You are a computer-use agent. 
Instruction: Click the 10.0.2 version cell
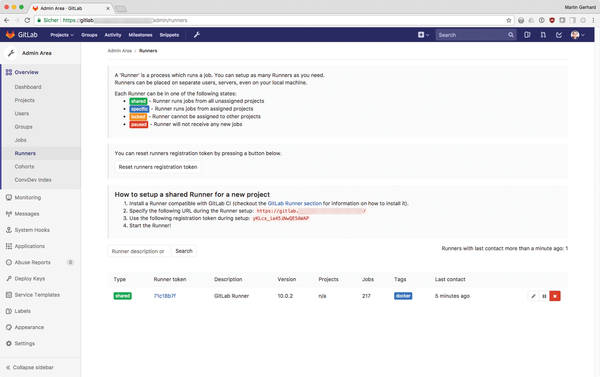coord(285,296)
